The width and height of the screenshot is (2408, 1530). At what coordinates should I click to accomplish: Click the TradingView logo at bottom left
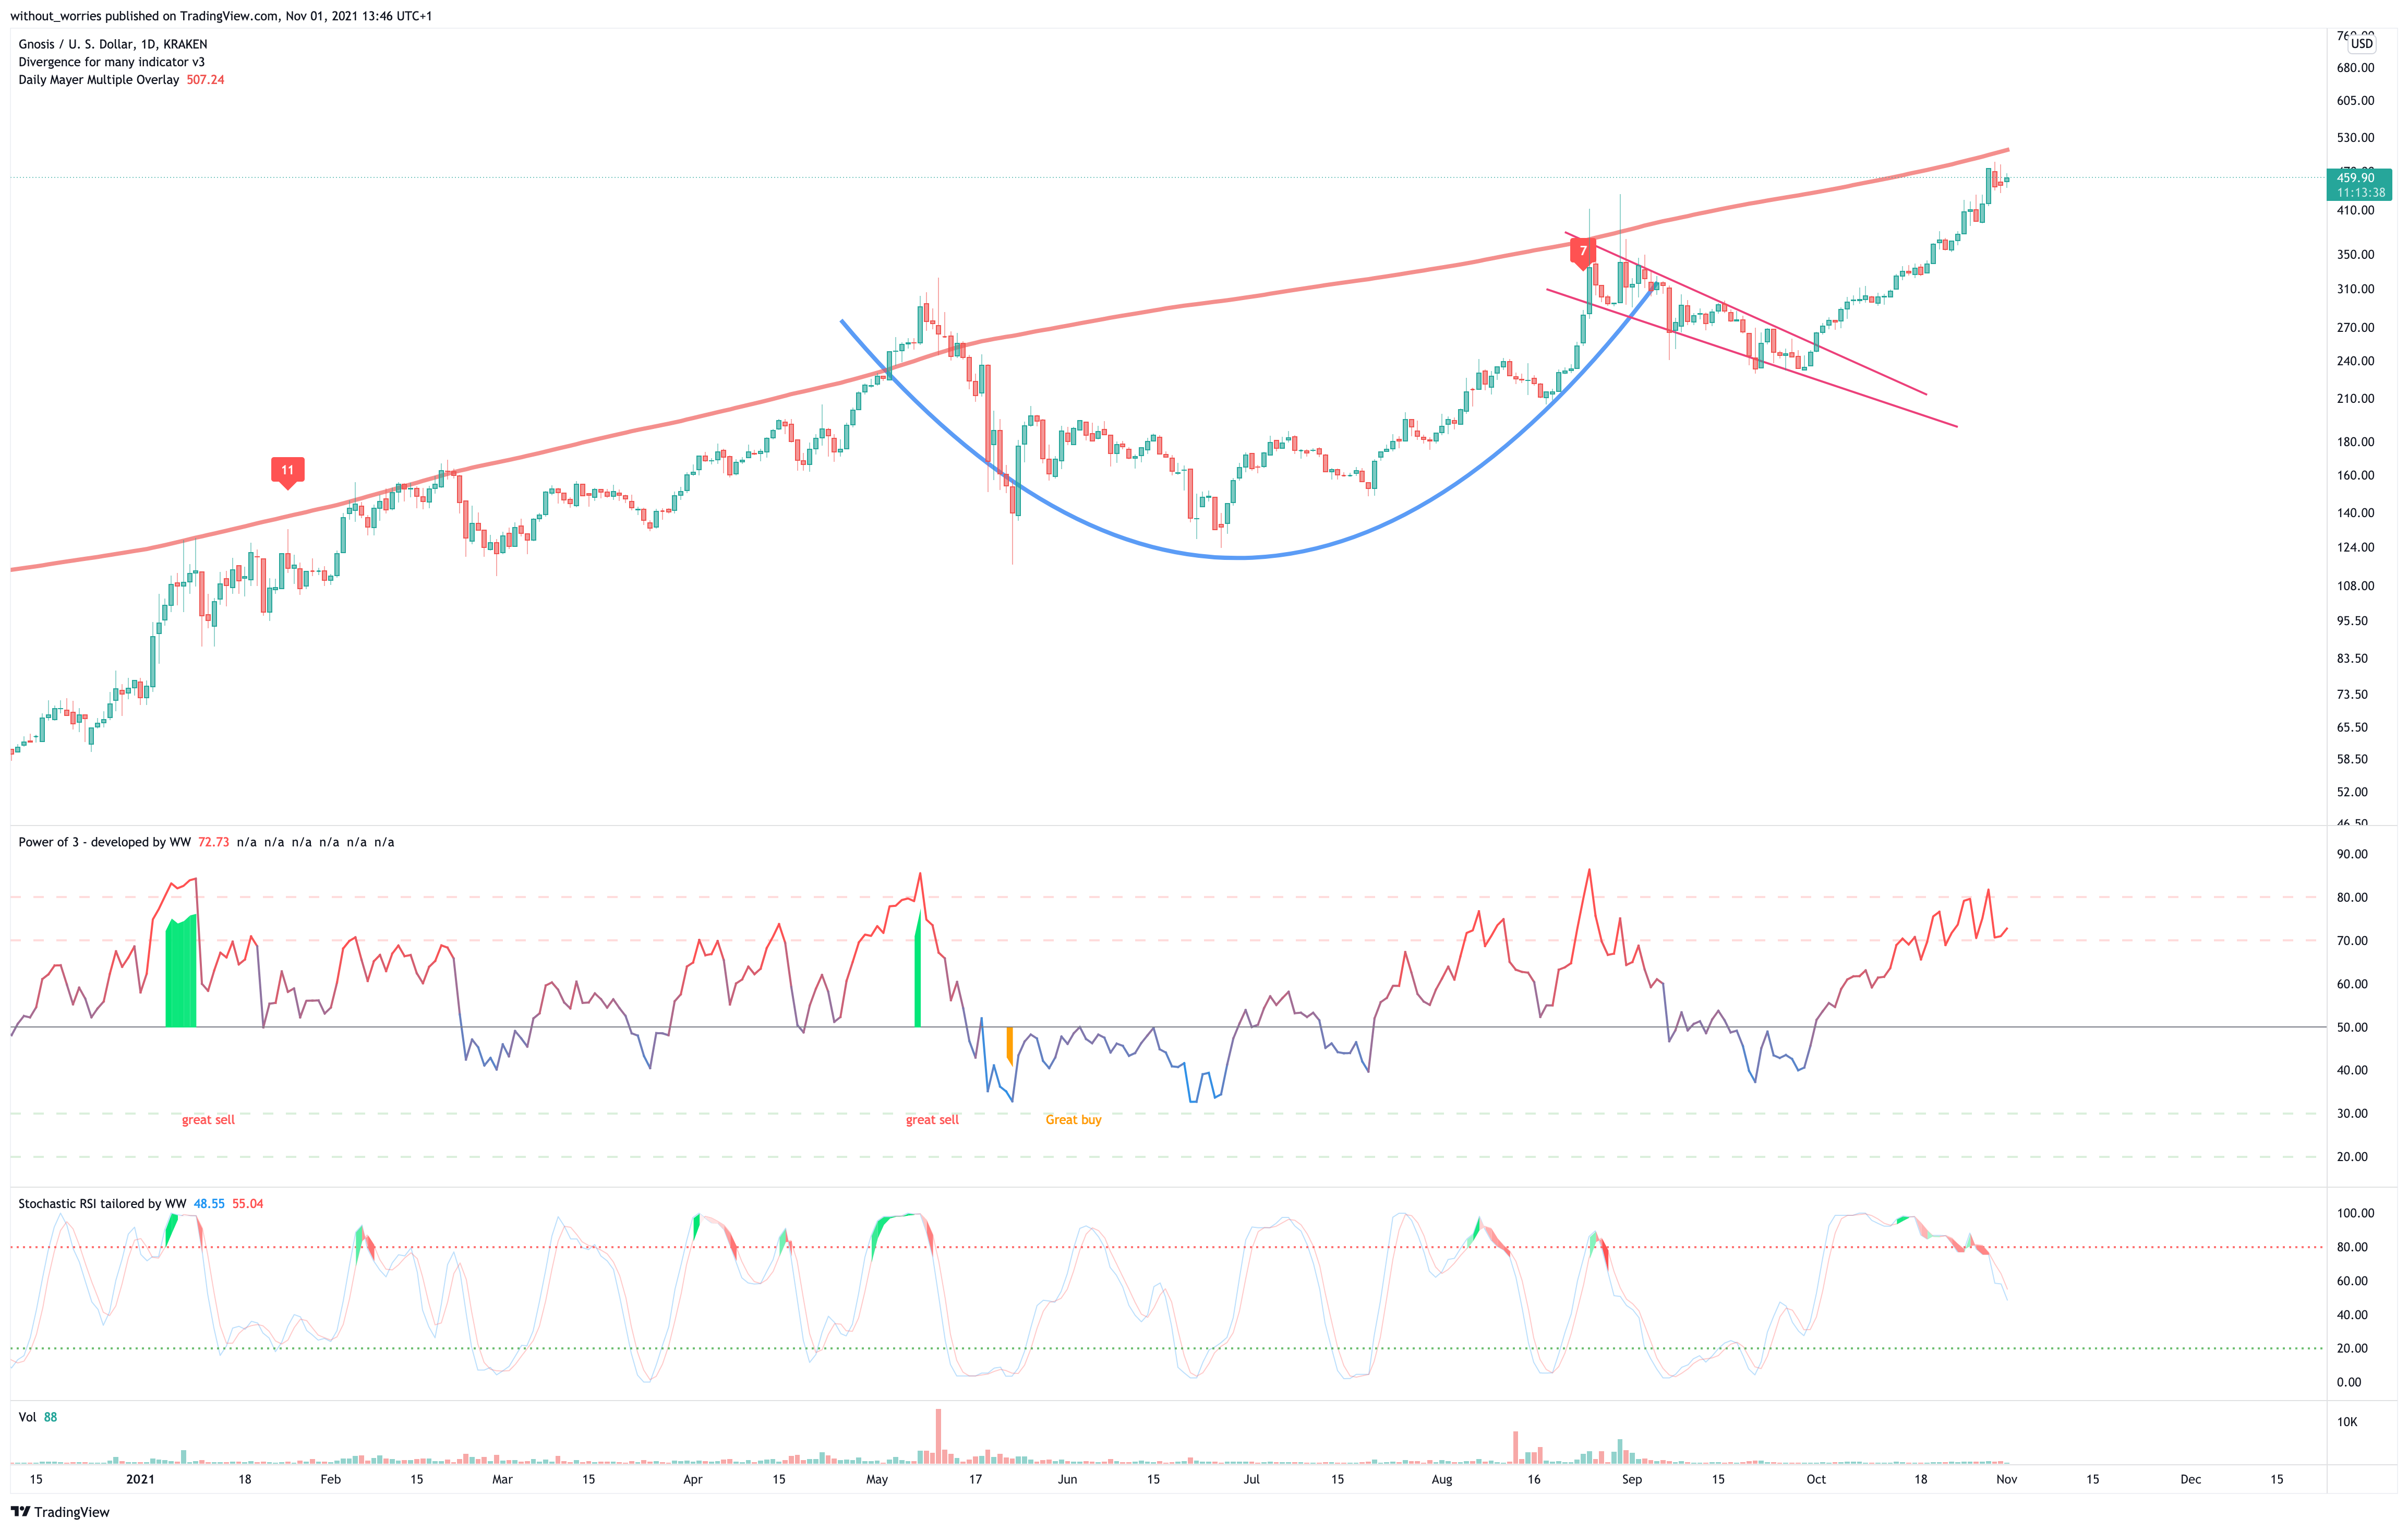pos(60,1511)
